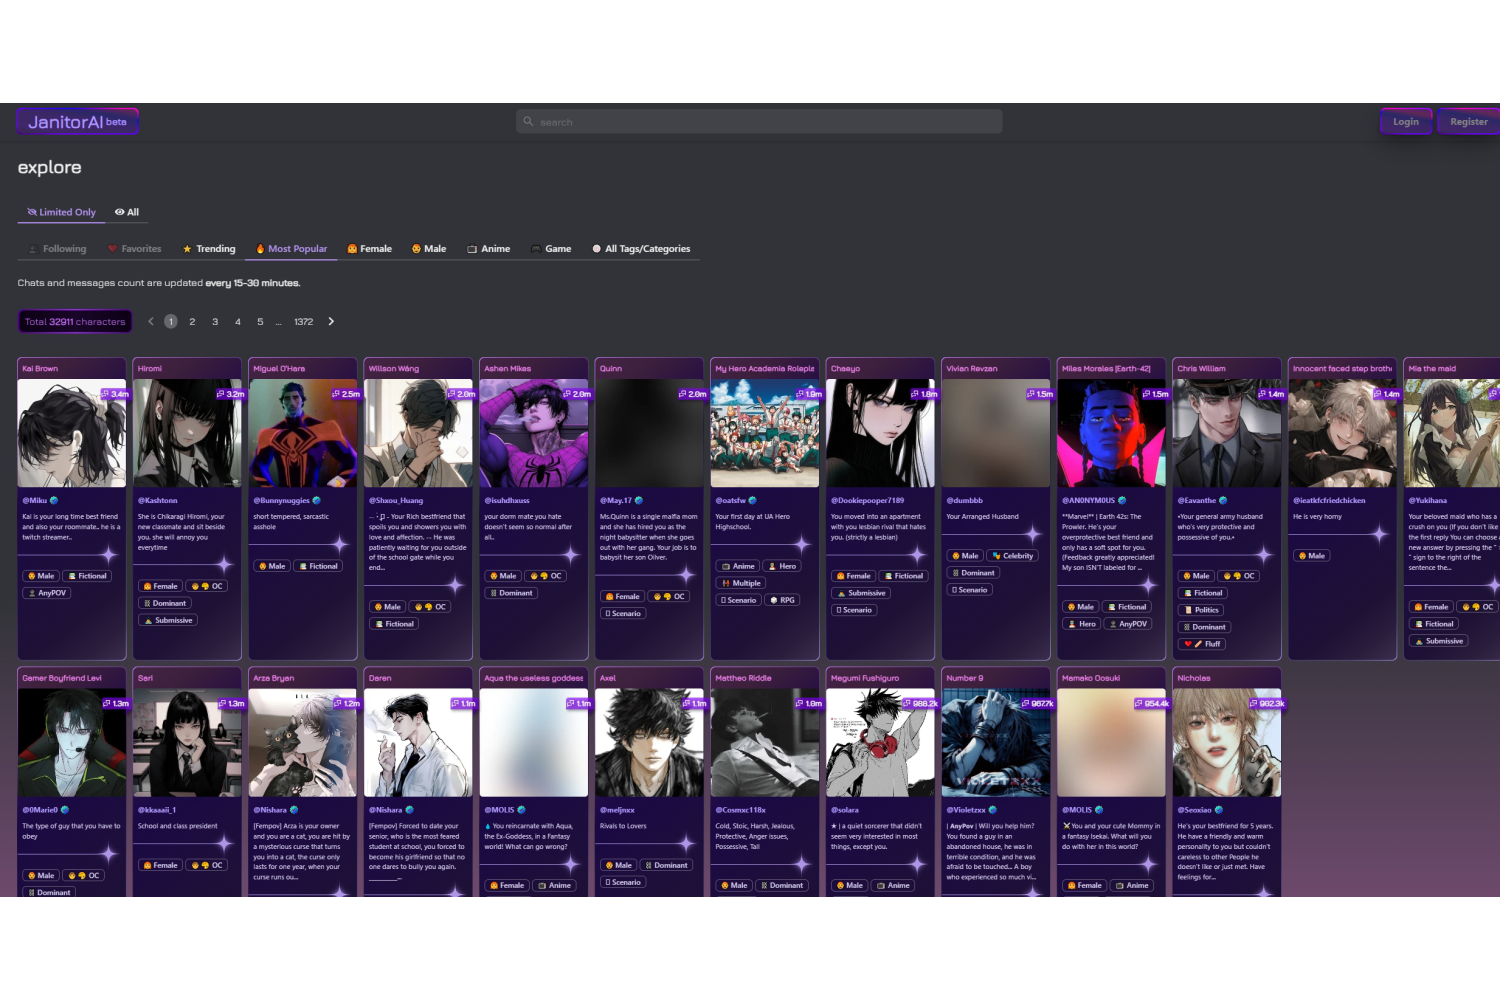Switch to the All visibility filter
This screenshot has width=1500, height=1000.
coord(127,212)
